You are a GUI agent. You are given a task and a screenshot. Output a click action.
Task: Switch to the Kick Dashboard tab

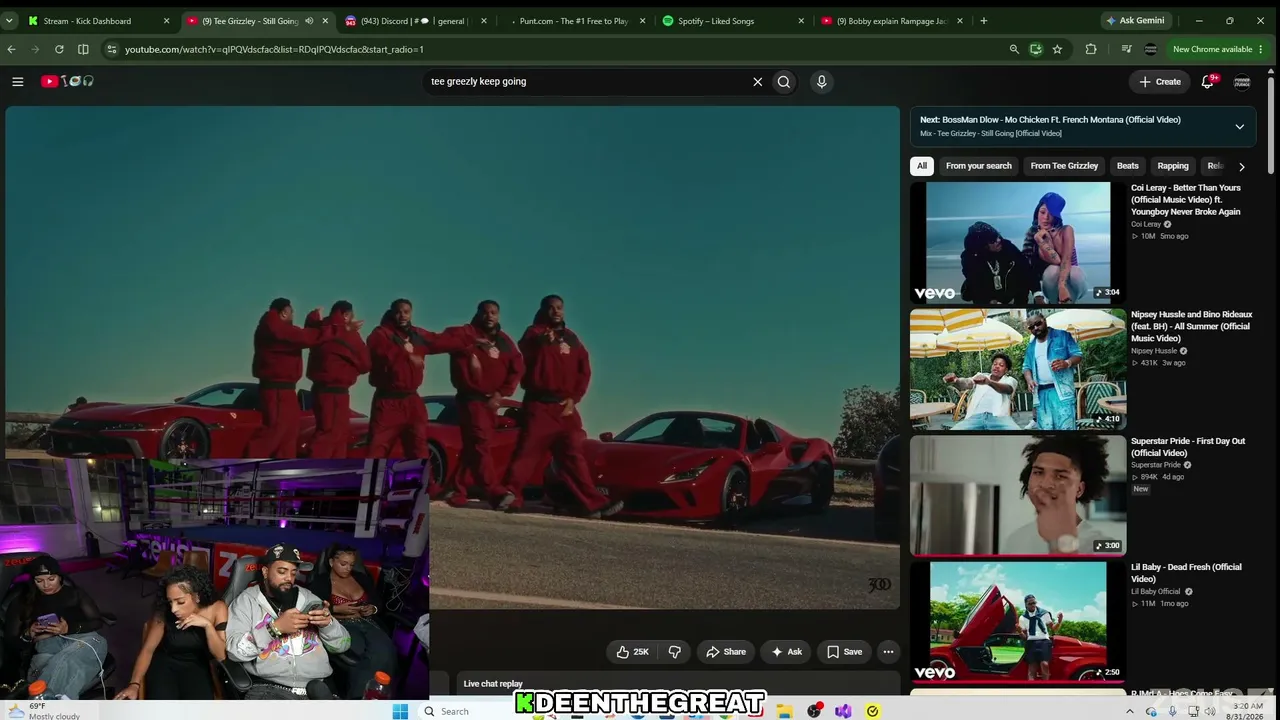click(x=98, y=21)
